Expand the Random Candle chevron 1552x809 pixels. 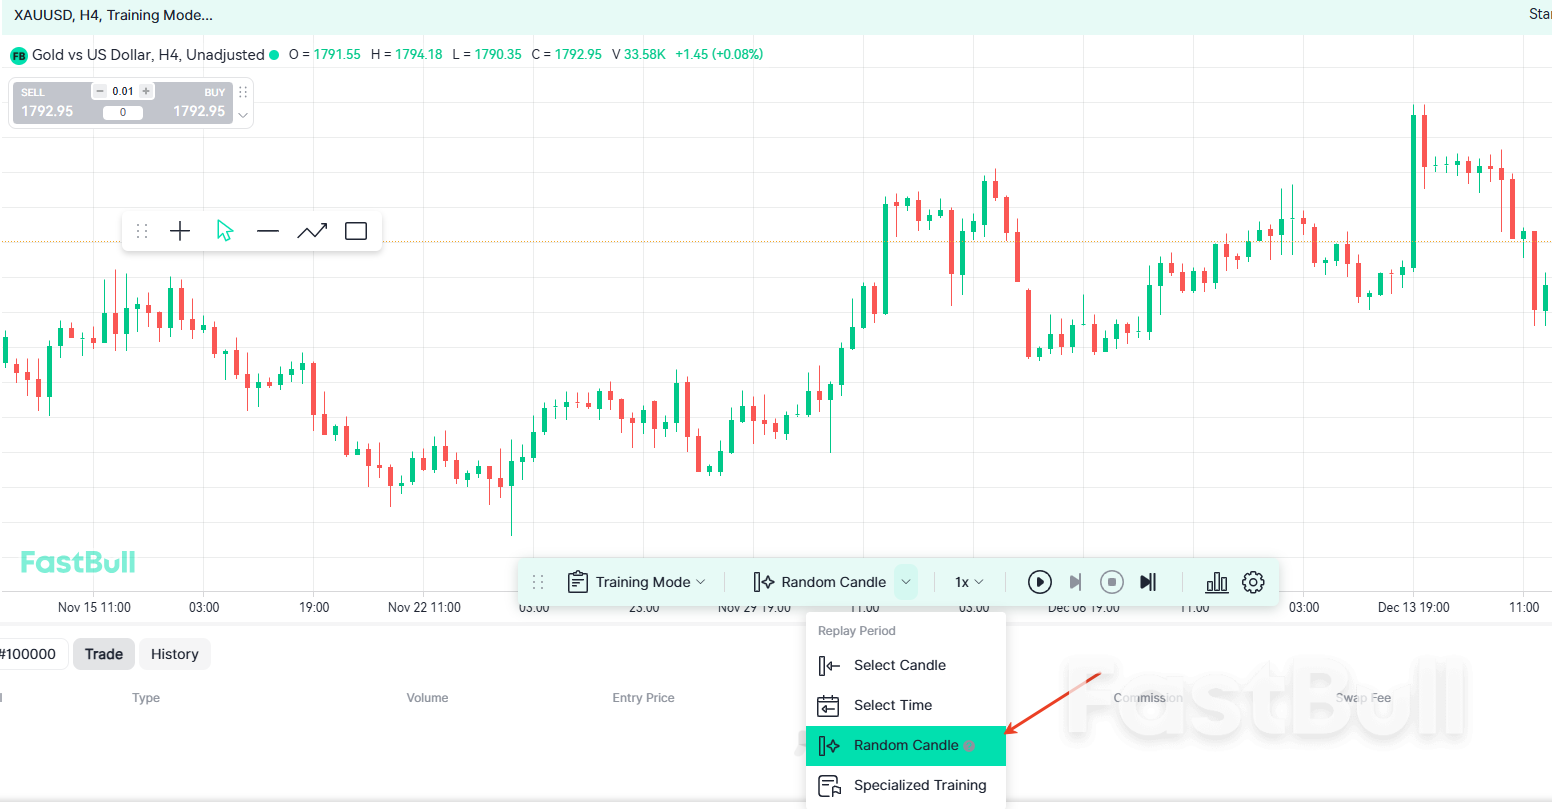click(906, 581)
